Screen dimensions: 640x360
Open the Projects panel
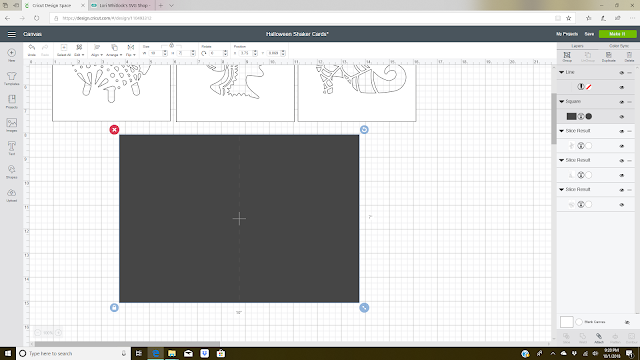pos(11,100)
